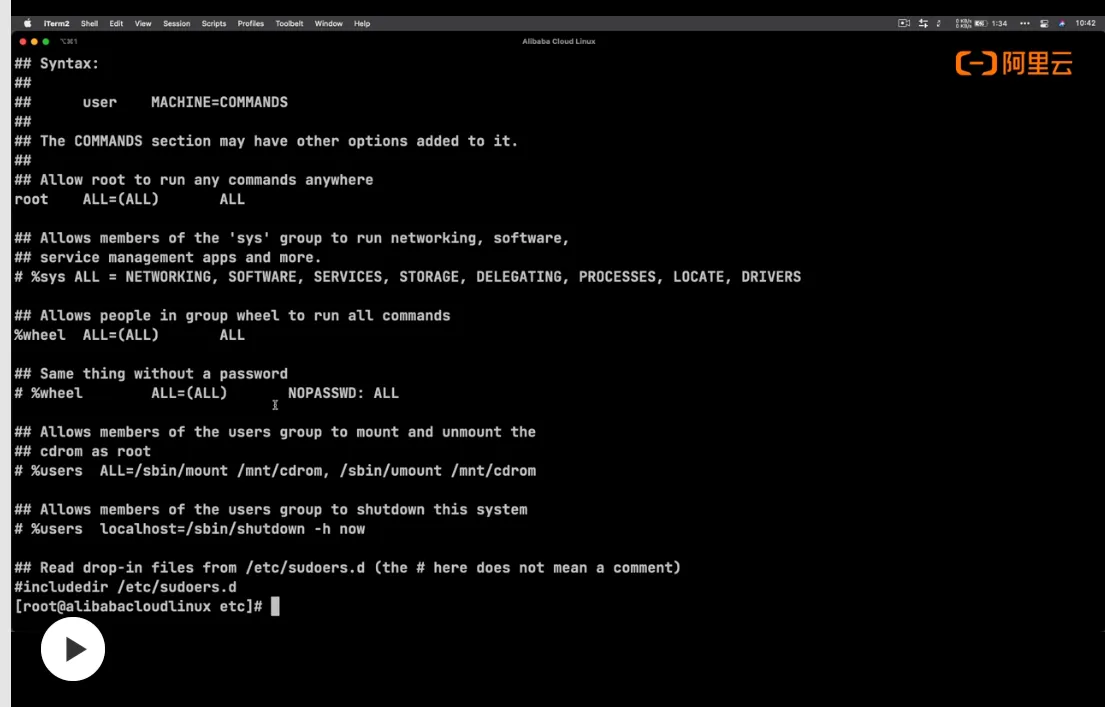The image size is (1105, 707).
Task: Click 'The COMMANDS section may have other options' line
Action: pyautogui.click(x=266, y=141)
